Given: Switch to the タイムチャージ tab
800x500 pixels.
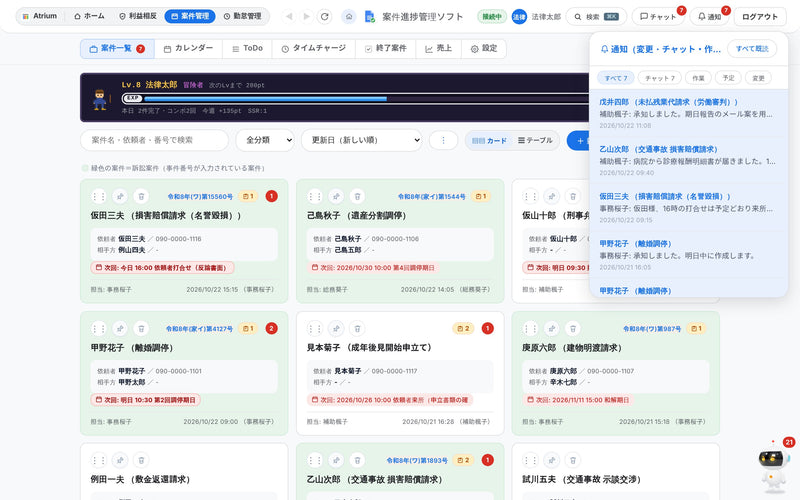Looking at the screenshot, I should 314,48.
